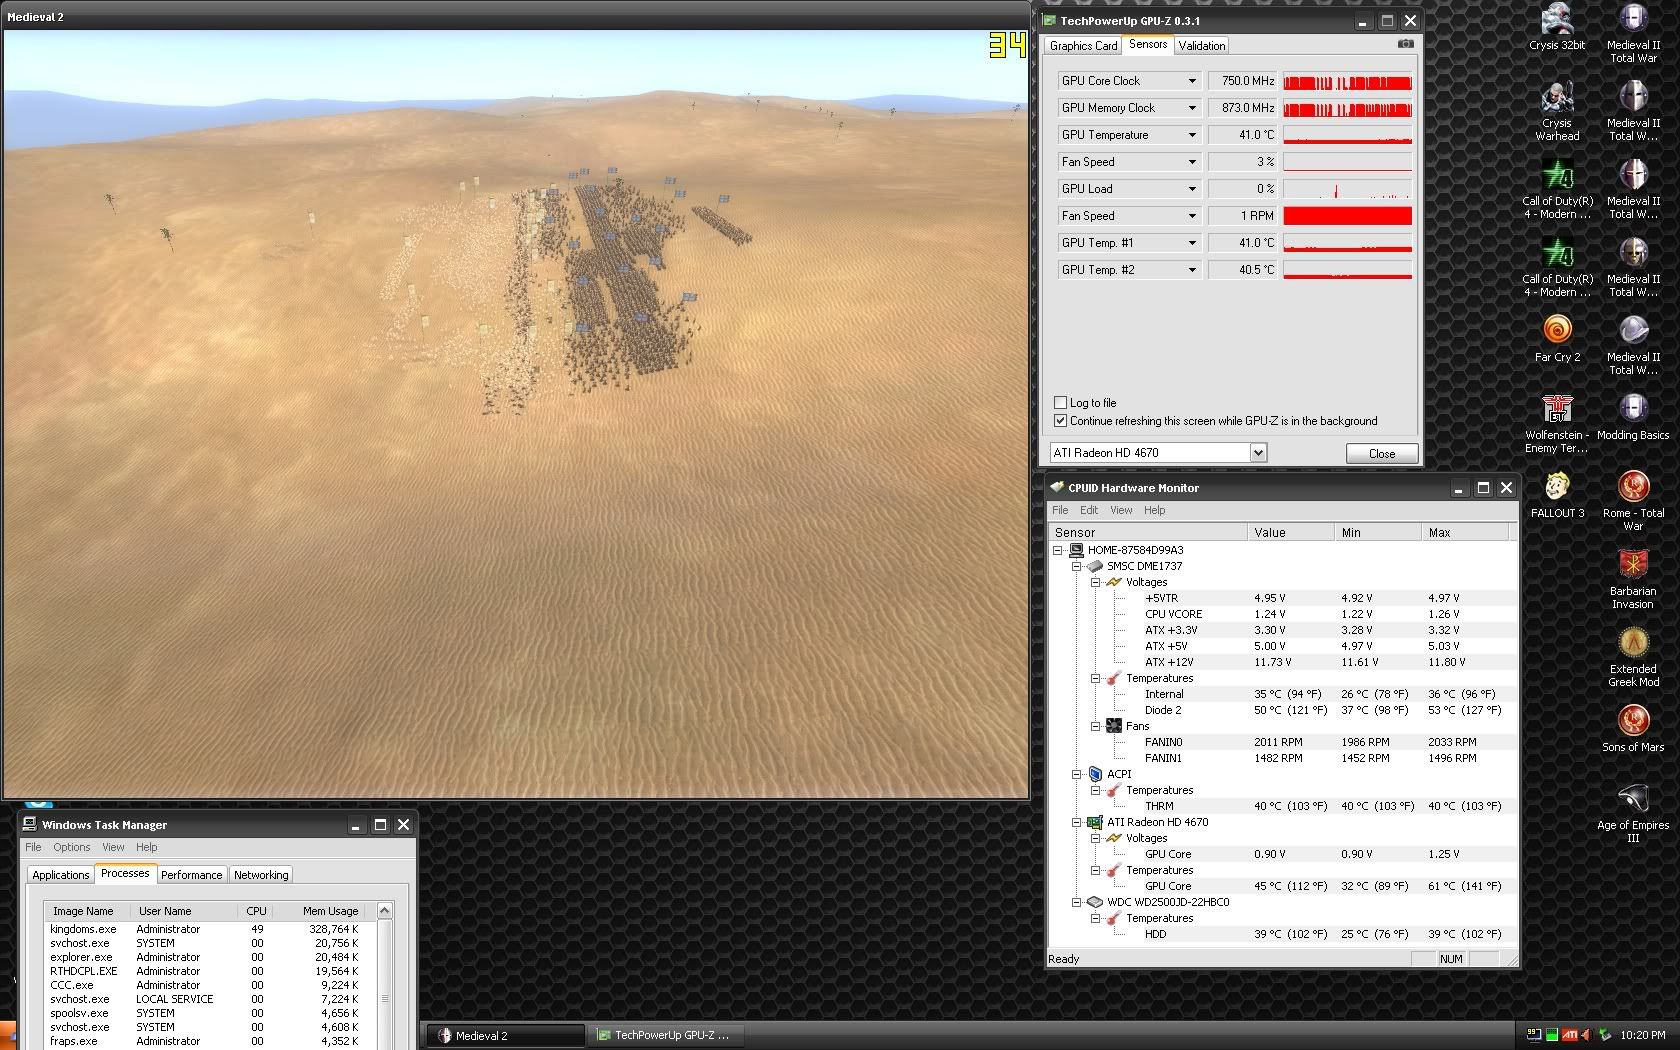Open the Sons of Mars shortcut

(x=1633, y=721)
